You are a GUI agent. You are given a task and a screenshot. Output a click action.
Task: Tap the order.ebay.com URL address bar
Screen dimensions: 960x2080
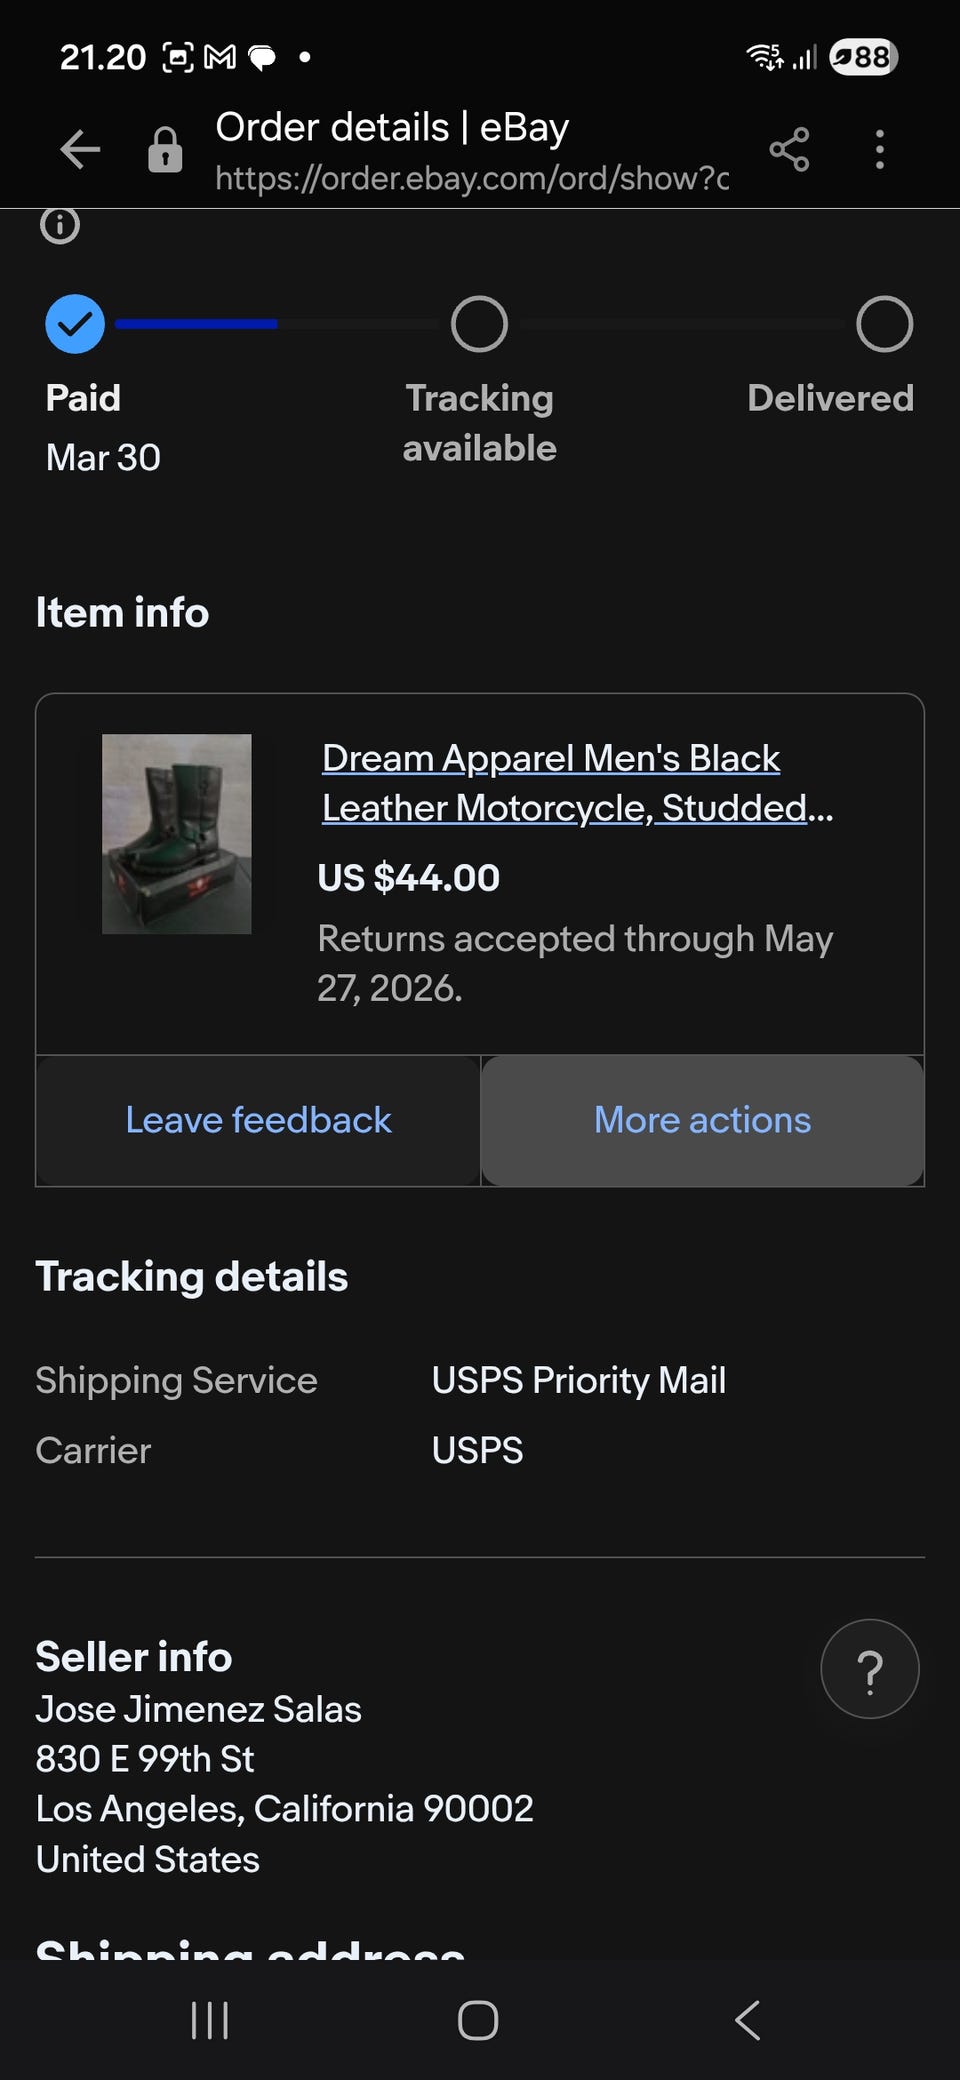pyautogui.click(x=471, y=178)
